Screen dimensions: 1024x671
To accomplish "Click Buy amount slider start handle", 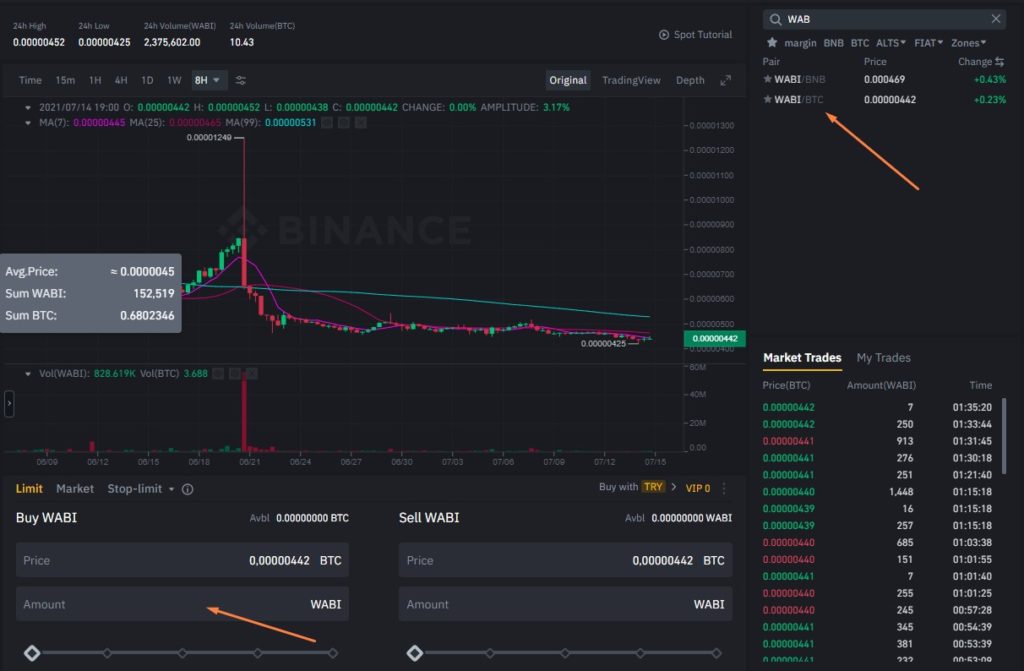I will pyautogui.click(x=32, y=653).
